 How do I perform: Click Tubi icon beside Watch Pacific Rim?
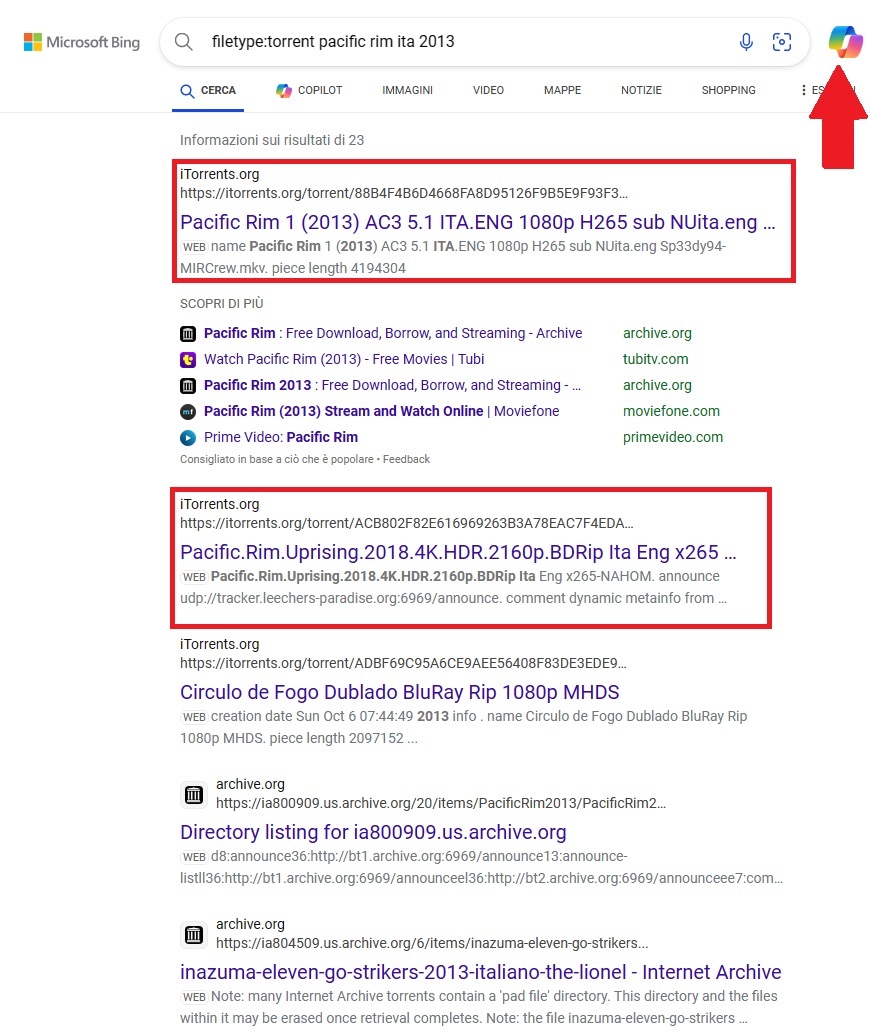[x=188, y=359]
